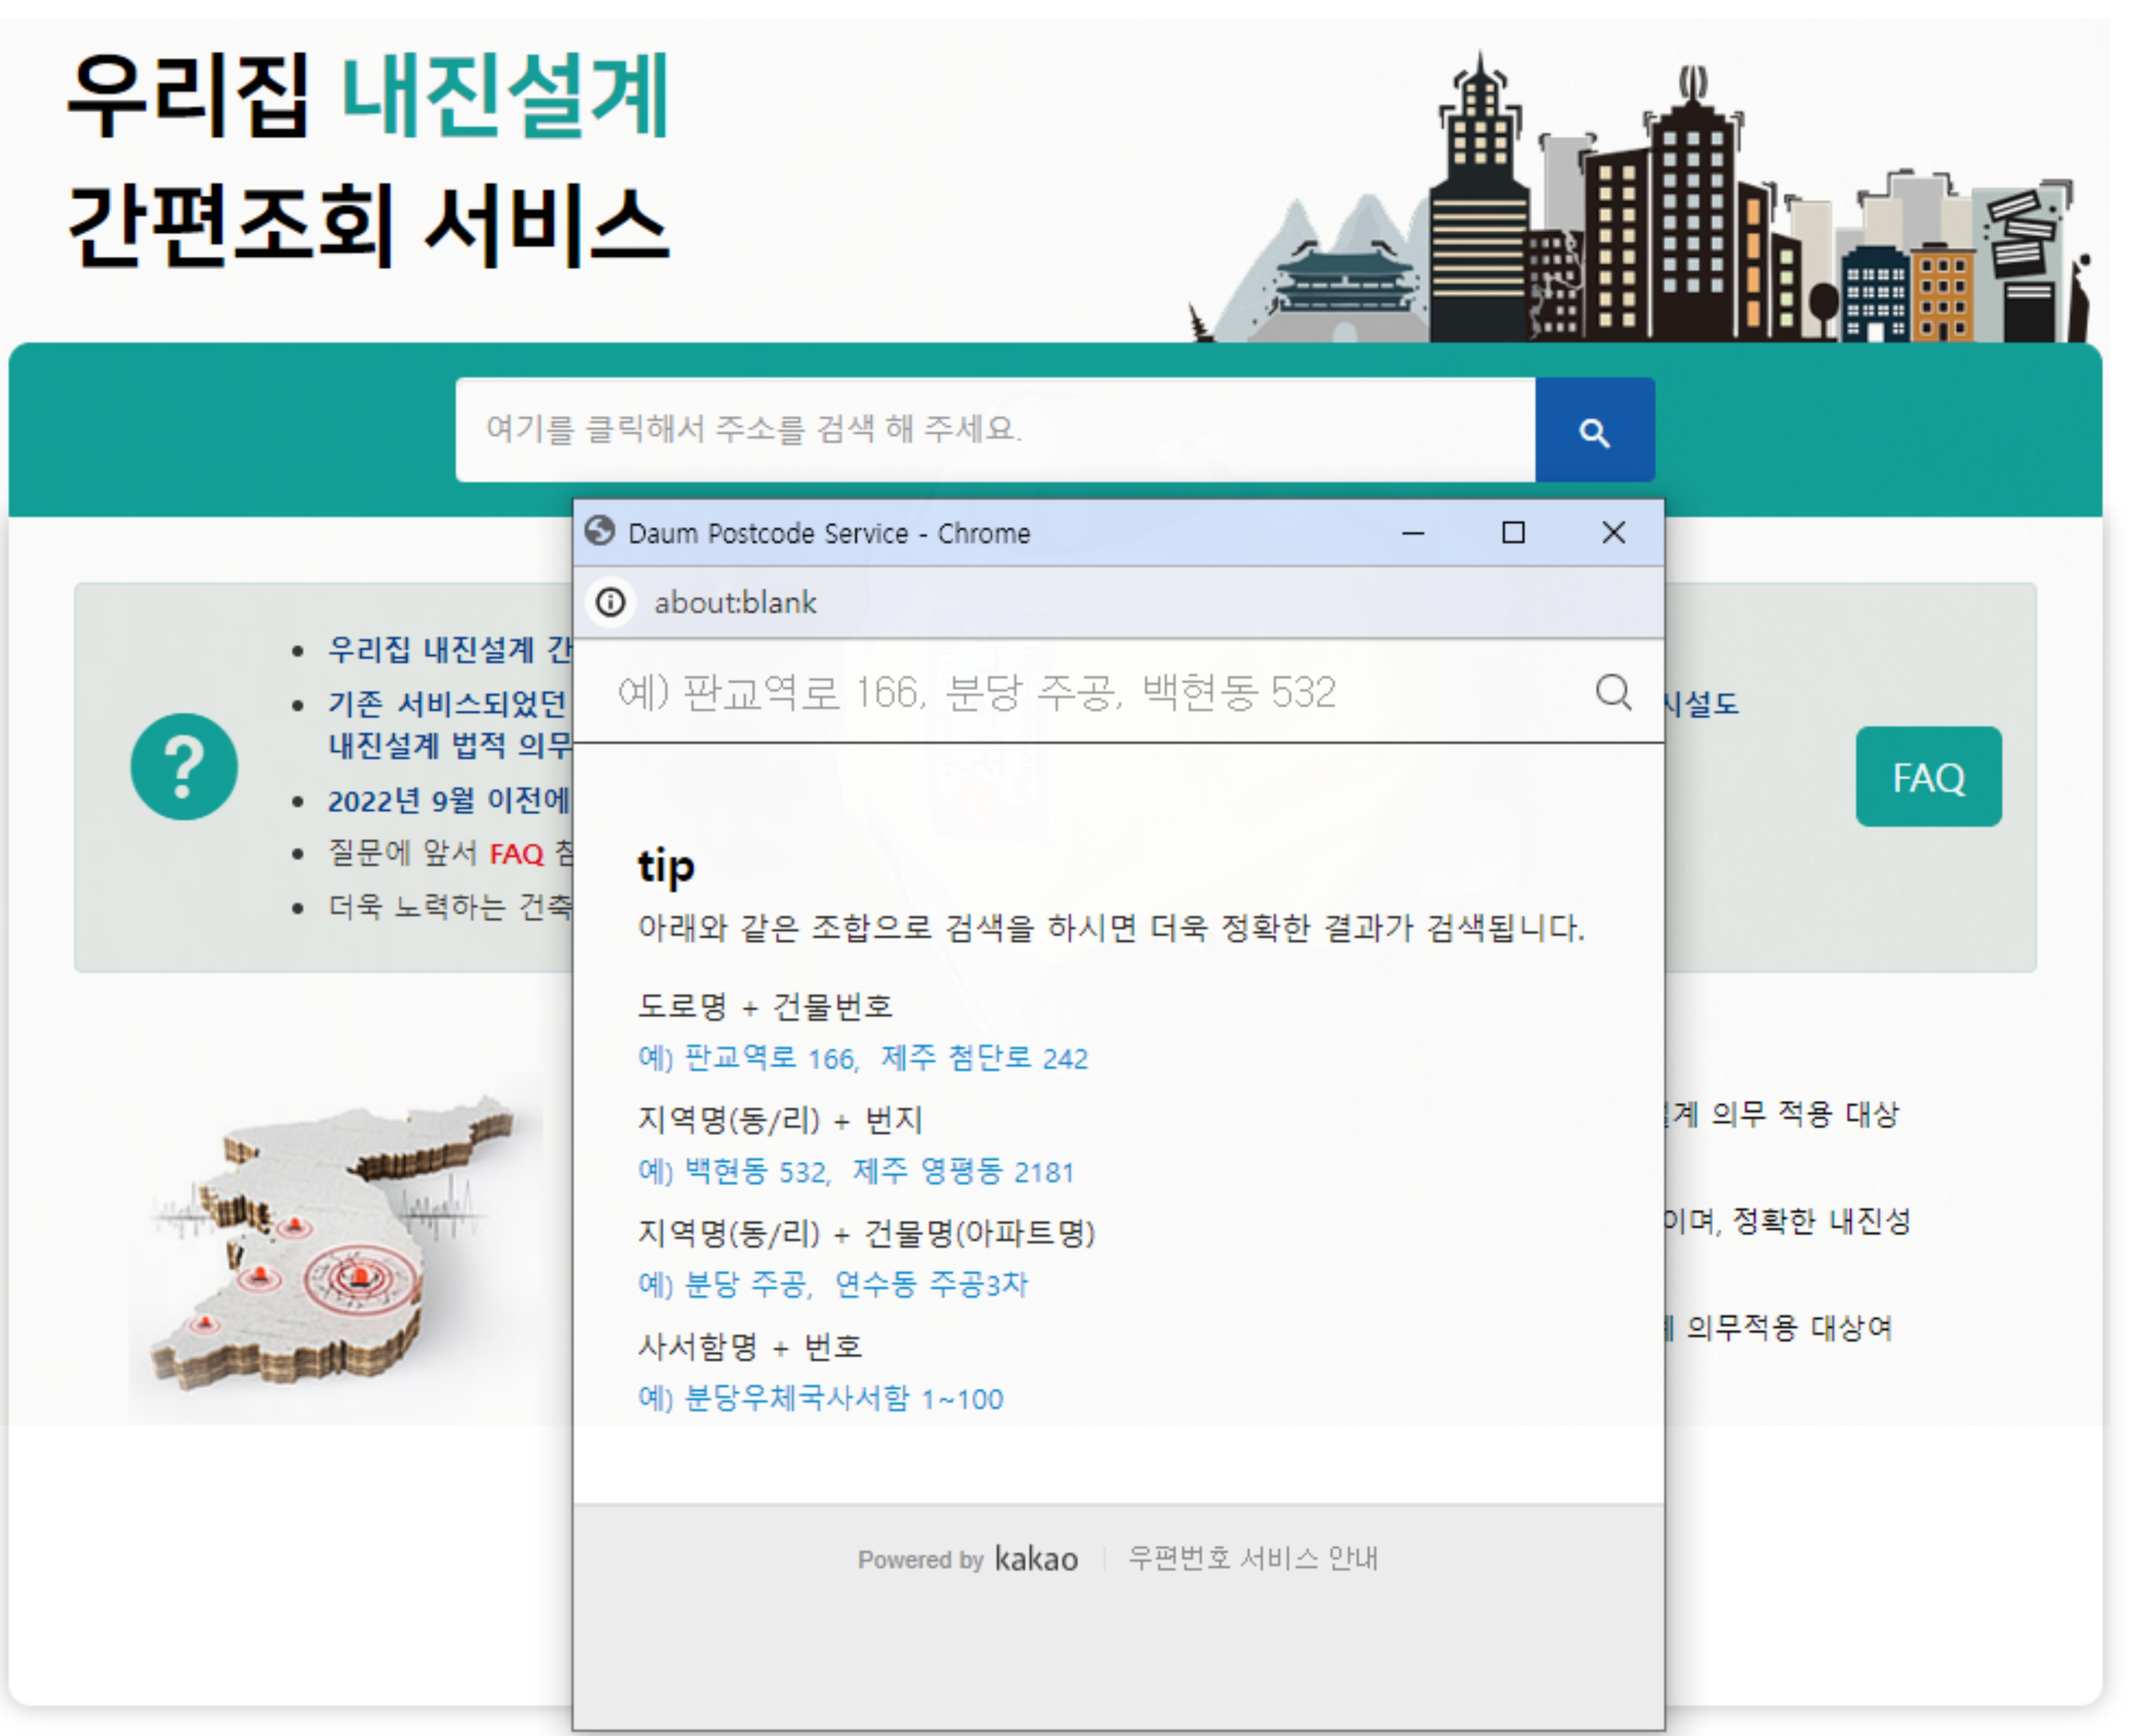Viewport: 2142px width, 1736px height.
Task: Click the popup's magnifier search icon
Action: click(1612, 692)
